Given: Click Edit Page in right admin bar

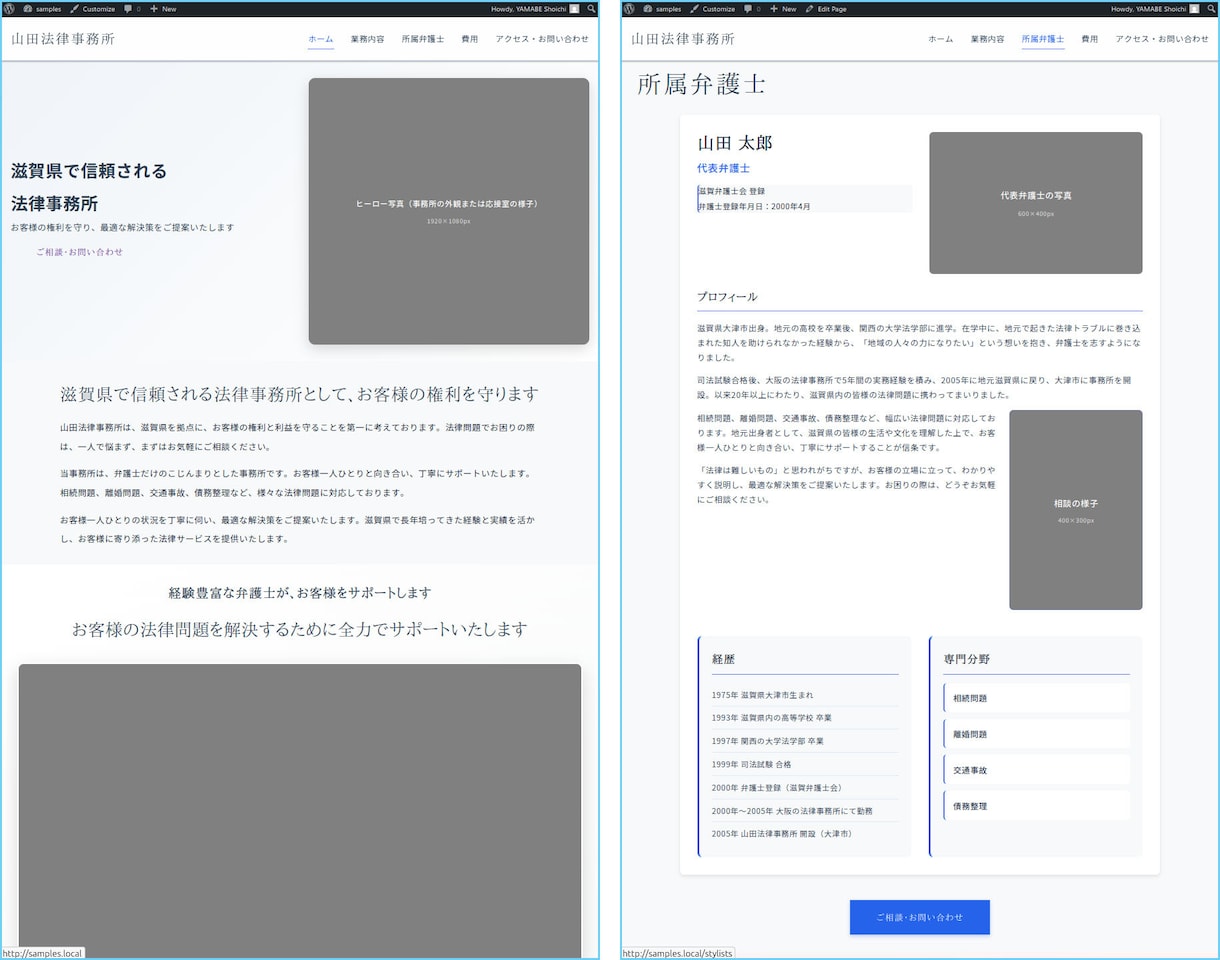Looking at the screenshot, I should click(x=825, y=8).
